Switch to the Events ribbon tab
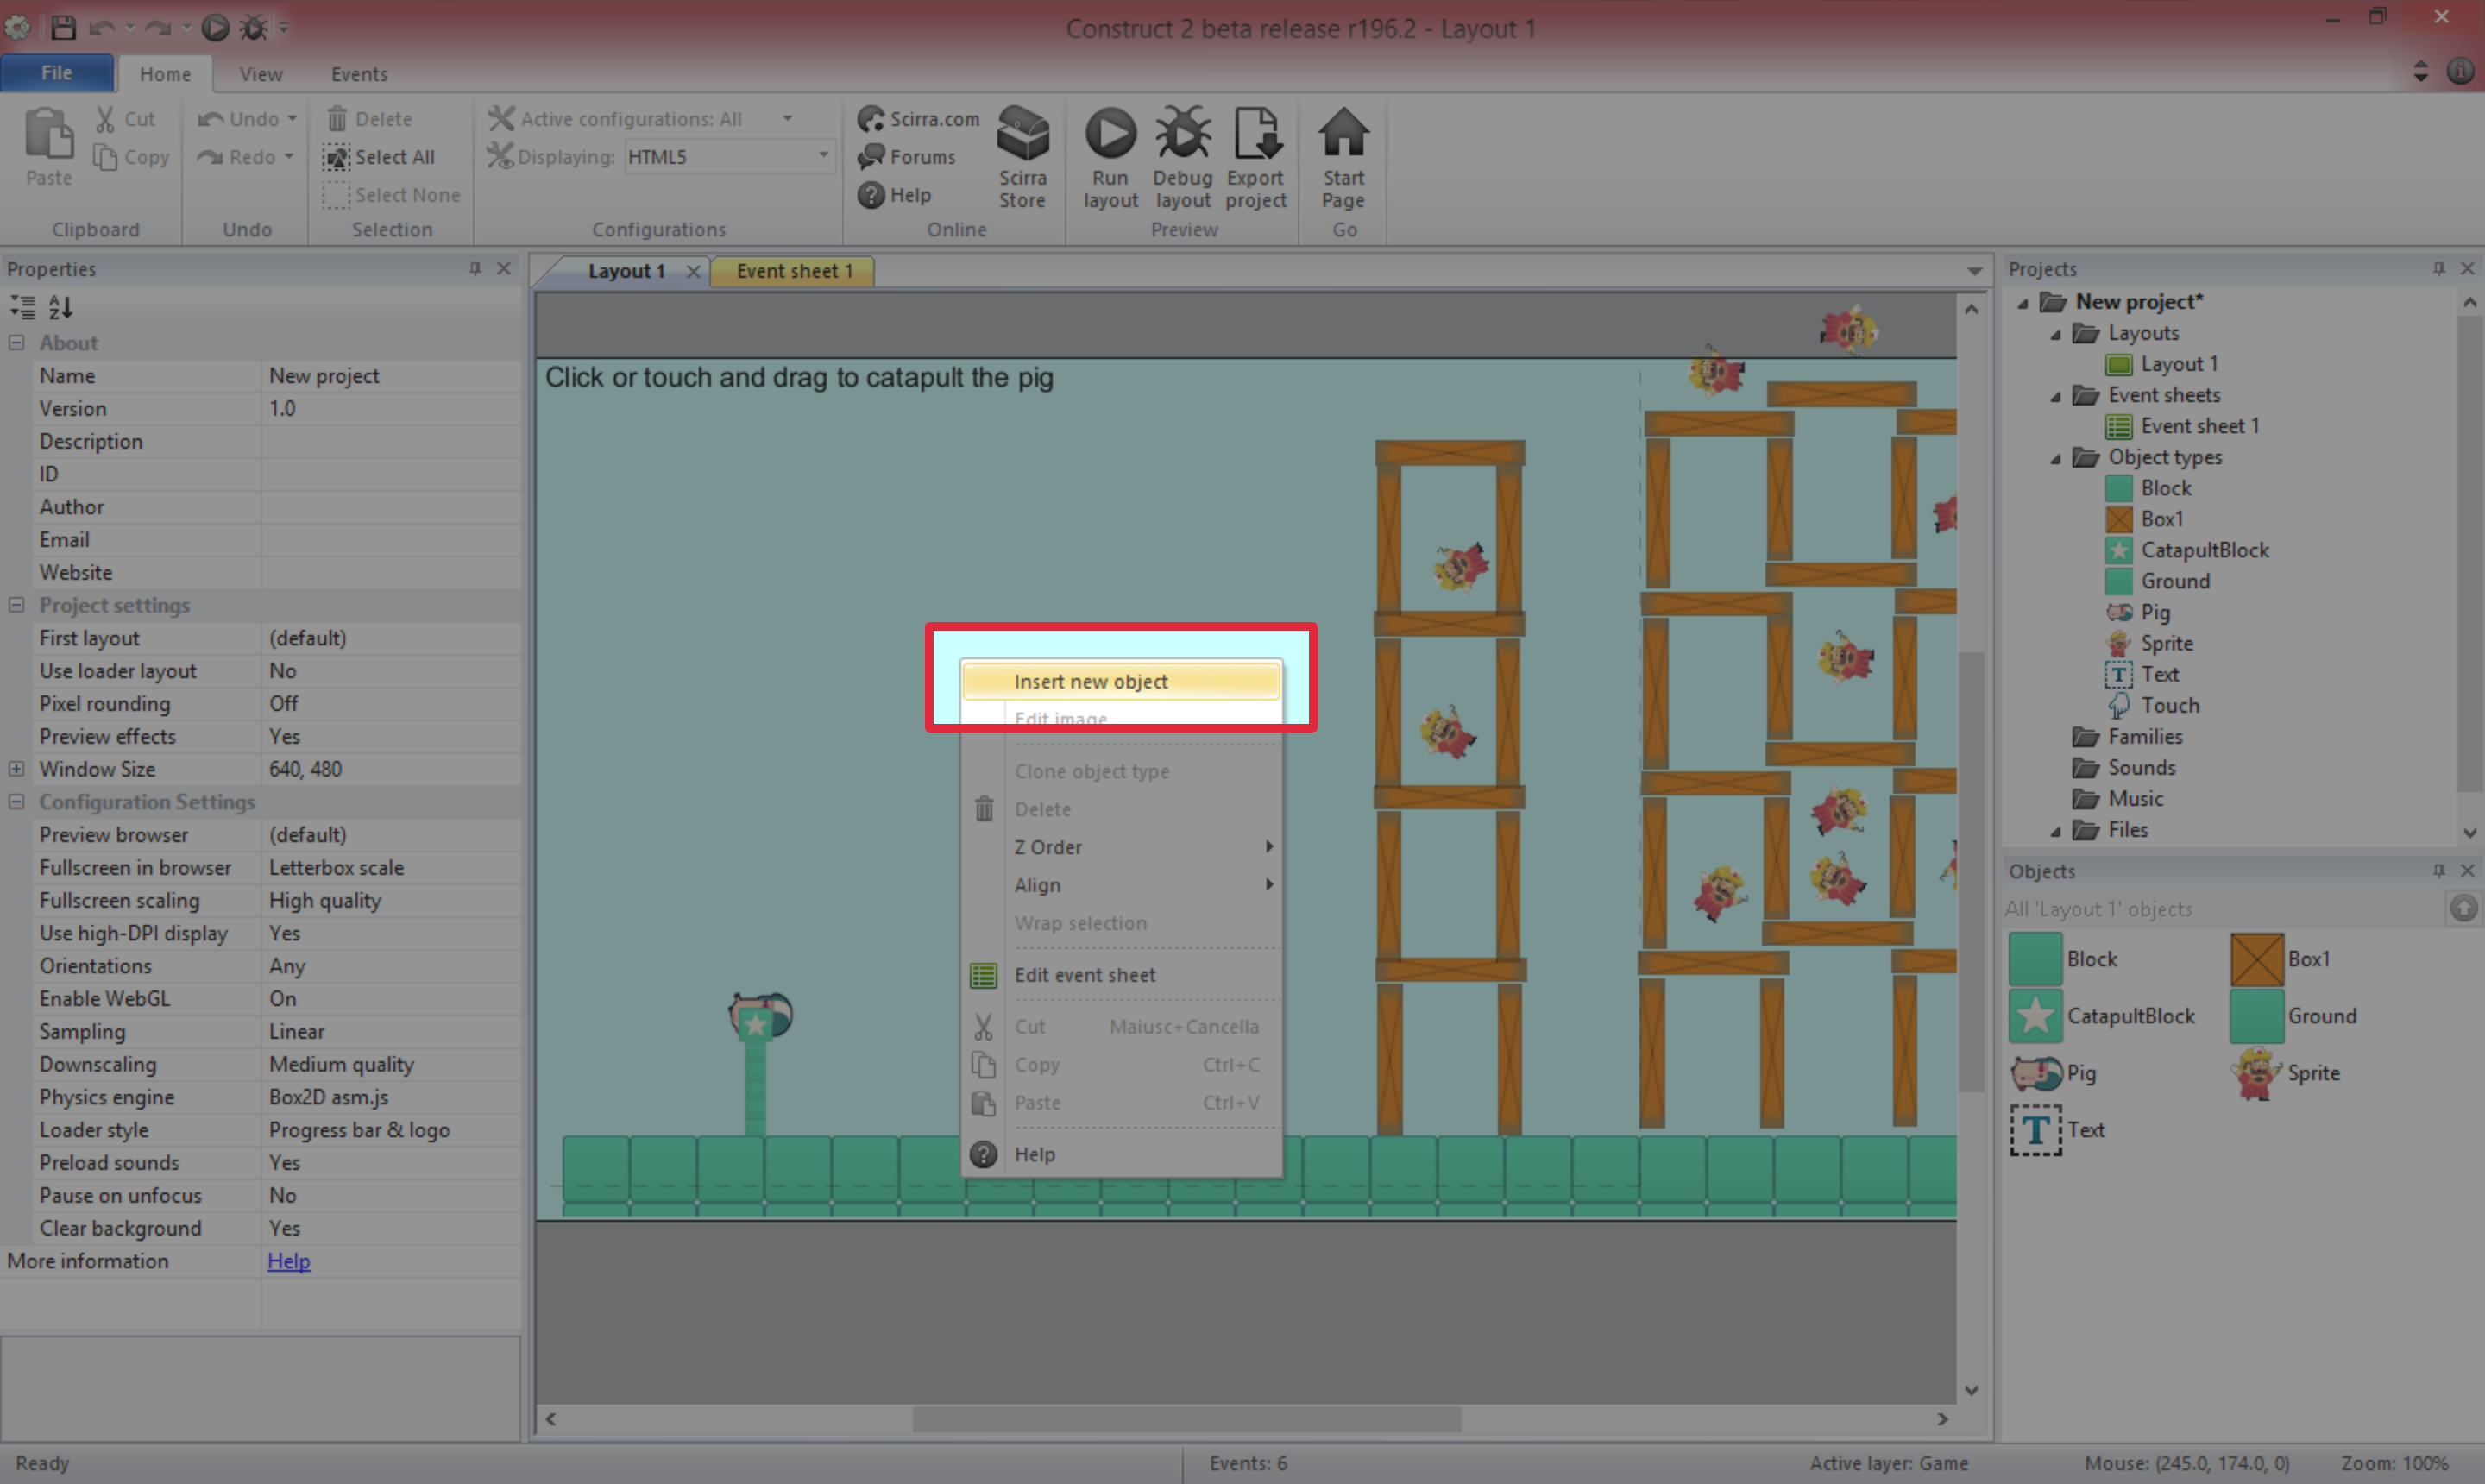 point(359,74)
